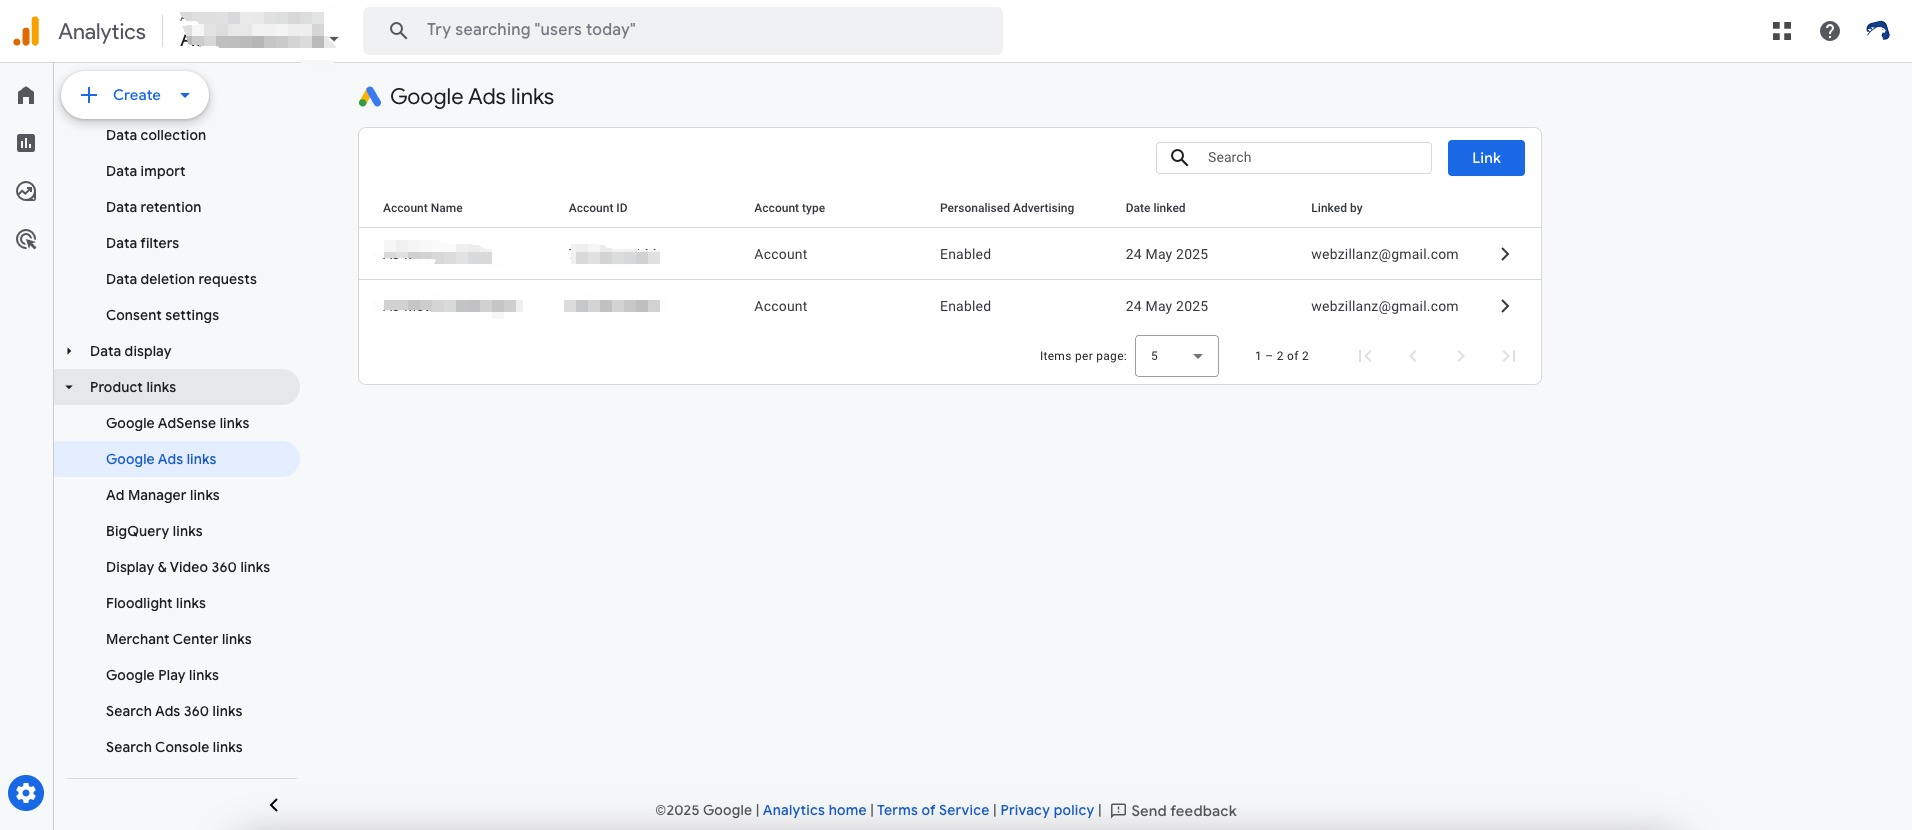The image size is (1912, 830).
Task: Open the Help question mark icon
Action: (x=1830, y=31)
